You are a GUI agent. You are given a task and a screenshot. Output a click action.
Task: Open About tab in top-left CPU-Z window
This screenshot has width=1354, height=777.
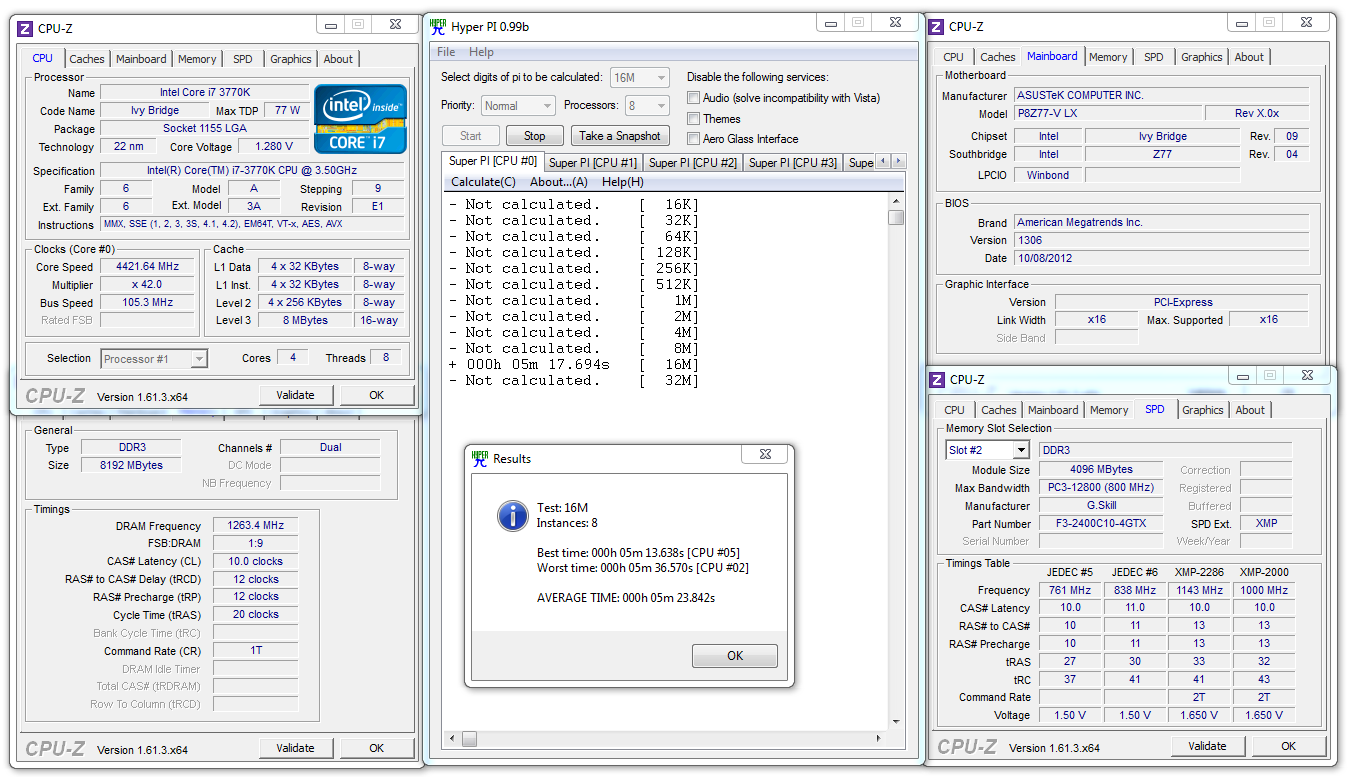338,59
